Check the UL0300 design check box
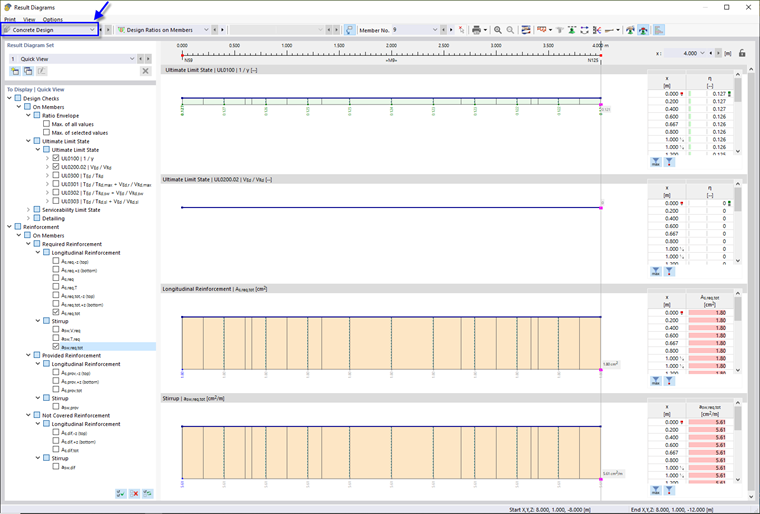This screenshot has width=760, height=514. pos(56,175)
